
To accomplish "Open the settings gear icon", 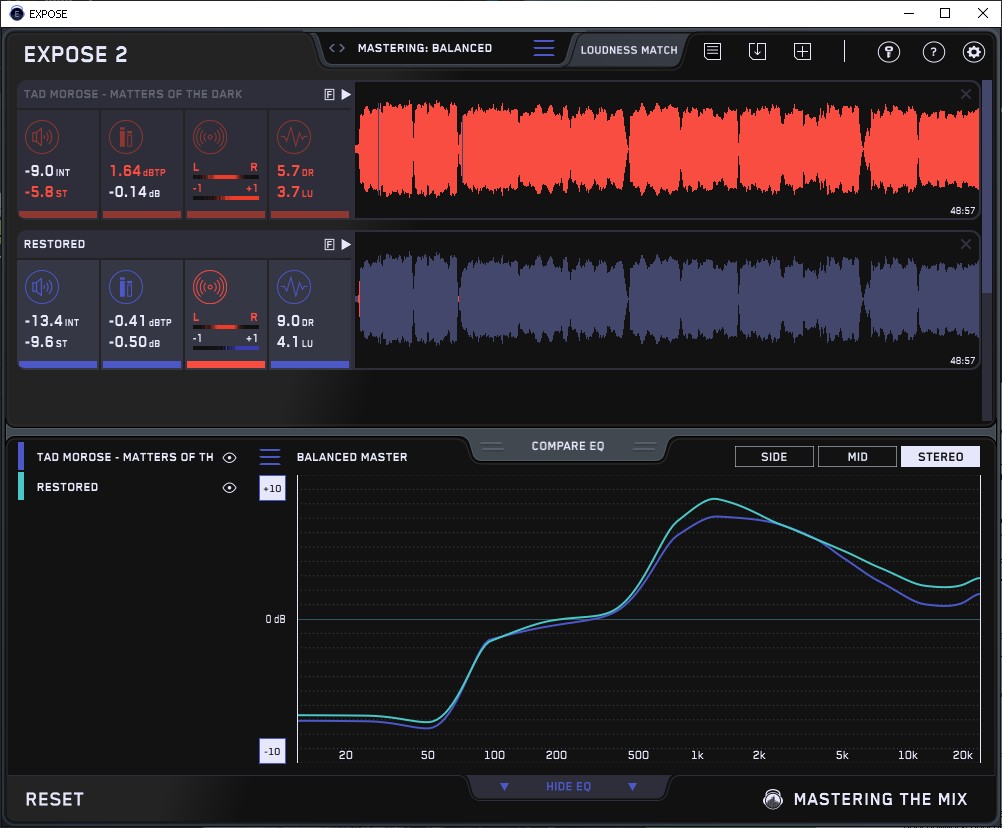I will tap(973, 52).
